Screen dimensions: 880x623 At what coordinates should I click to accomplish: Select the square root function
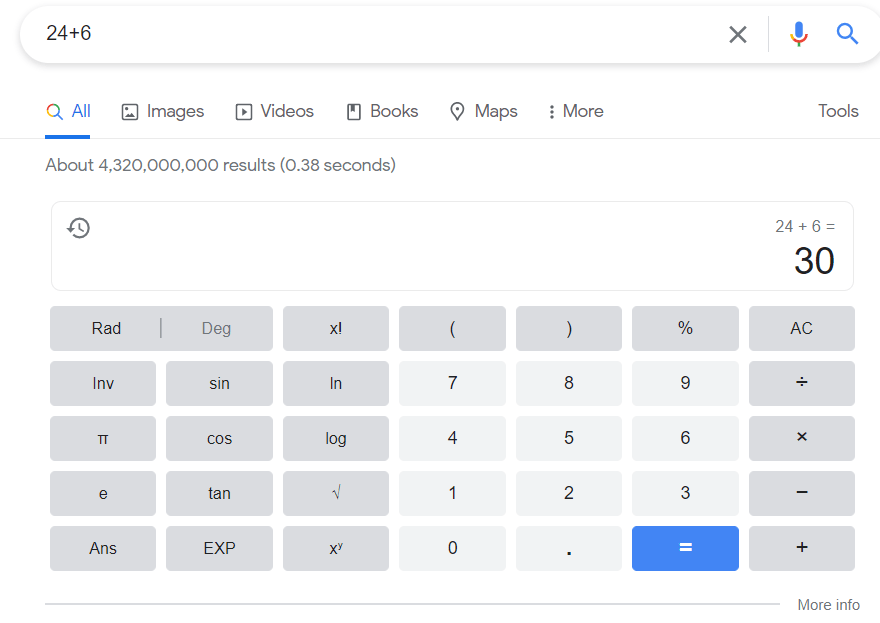coord(335,493)
